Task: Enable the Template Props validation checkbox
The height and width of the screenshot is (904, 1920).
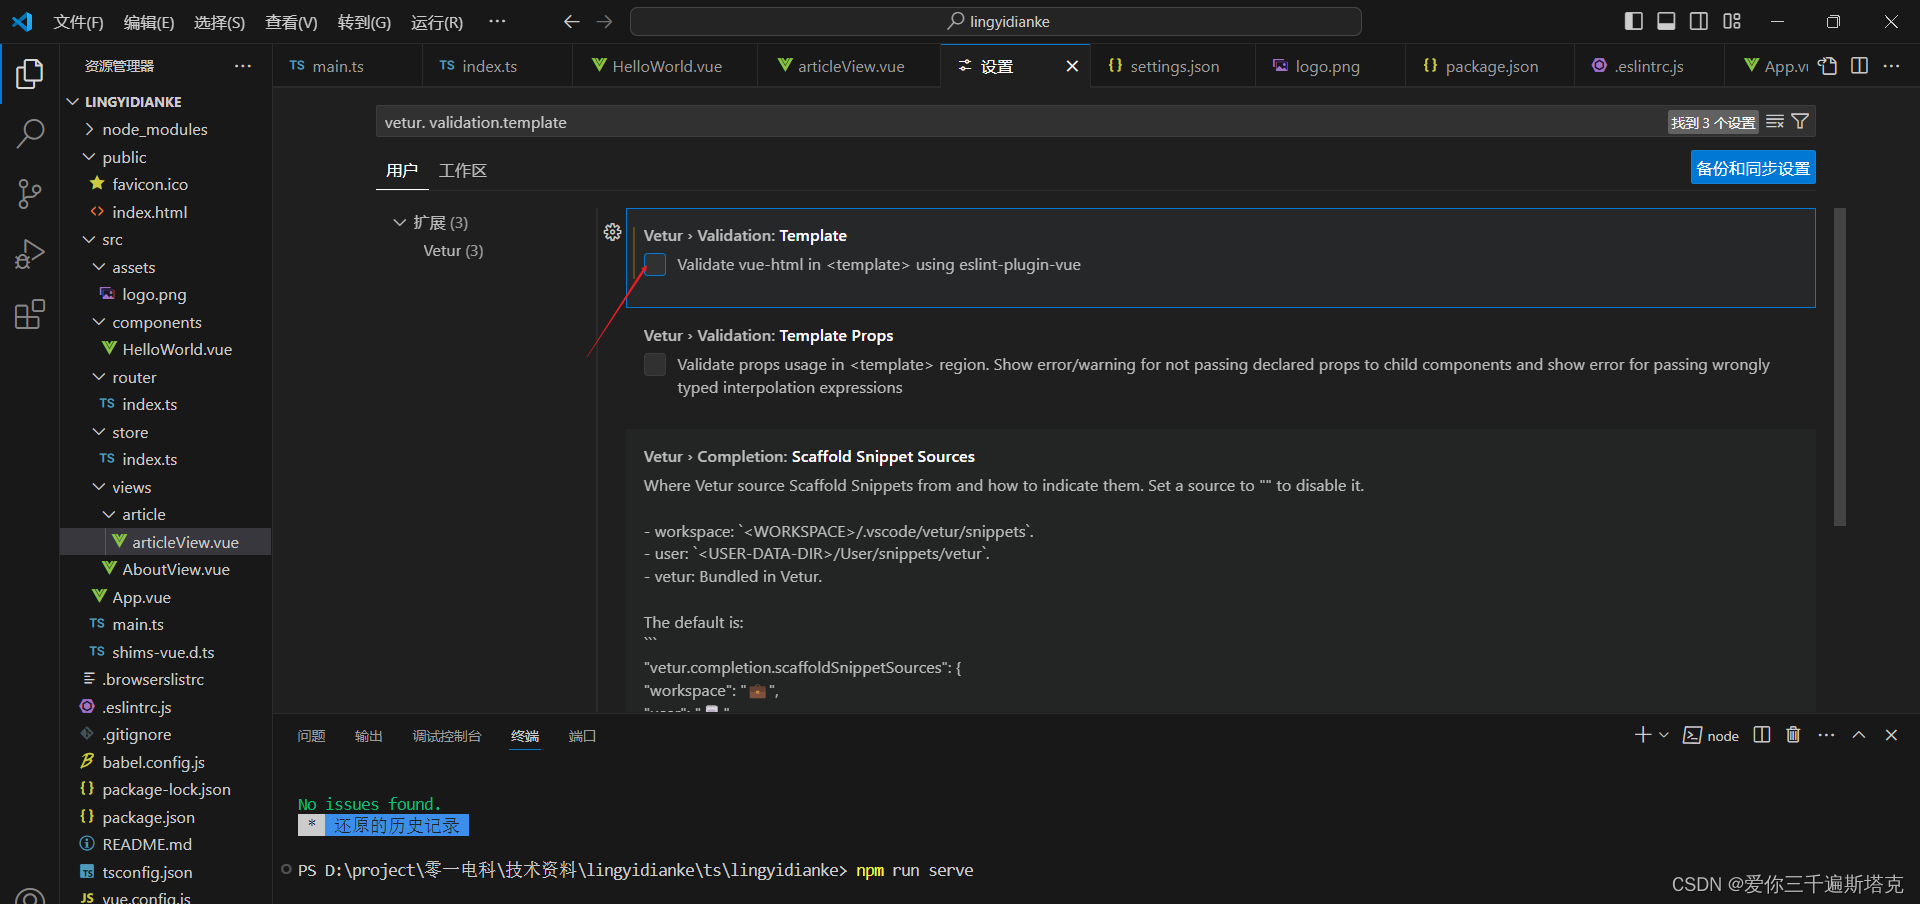Action: [655, 364]
